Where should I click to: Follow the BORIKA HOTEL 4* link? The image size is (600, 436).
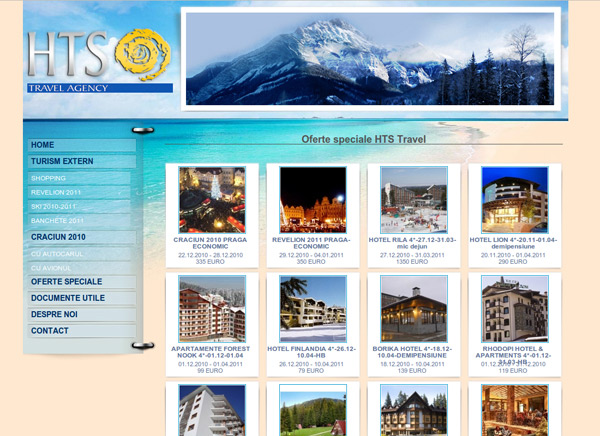coord(412,352)
